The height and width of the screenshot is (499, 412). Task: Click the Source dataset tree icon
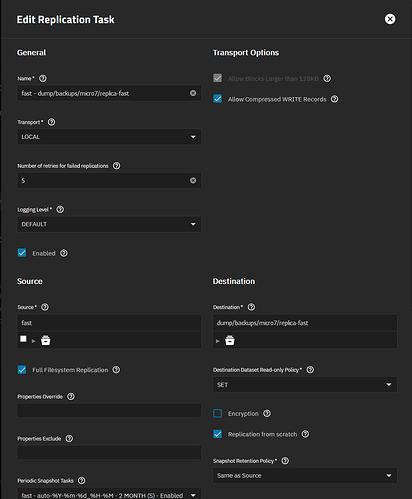46,340
